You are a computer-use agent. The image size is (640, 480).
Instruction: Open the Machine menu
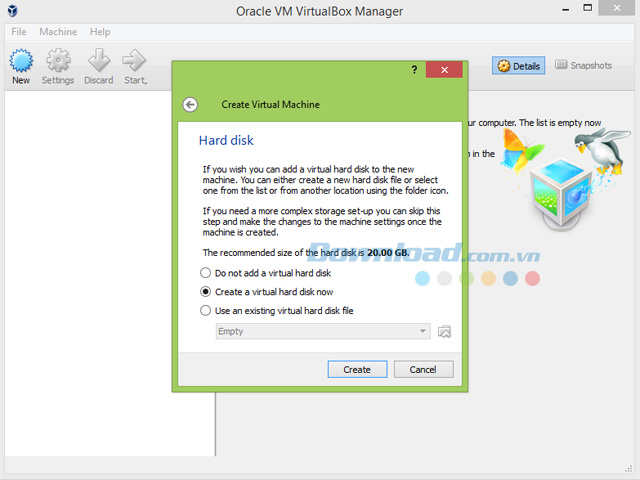click(58, 32)
